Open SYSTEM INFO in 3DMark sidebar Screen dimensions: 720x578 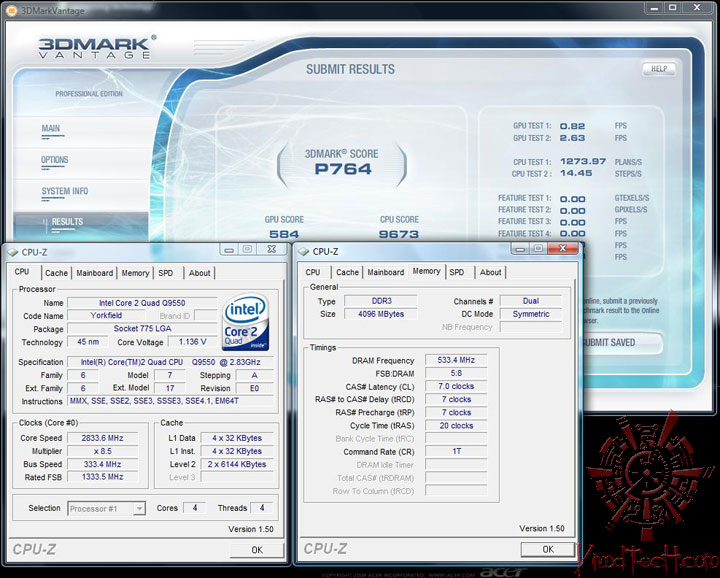[64, 191]
